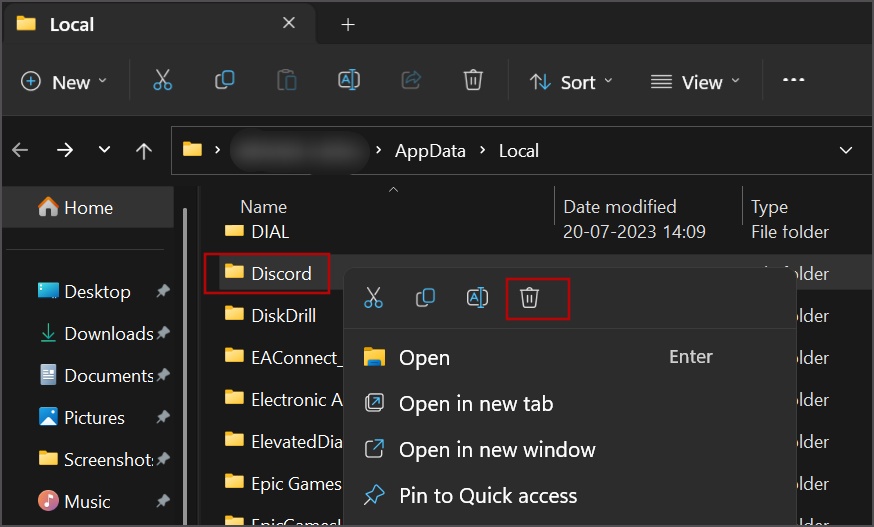
Task: Expand recent locations chevron
Action: click(104, 149)
